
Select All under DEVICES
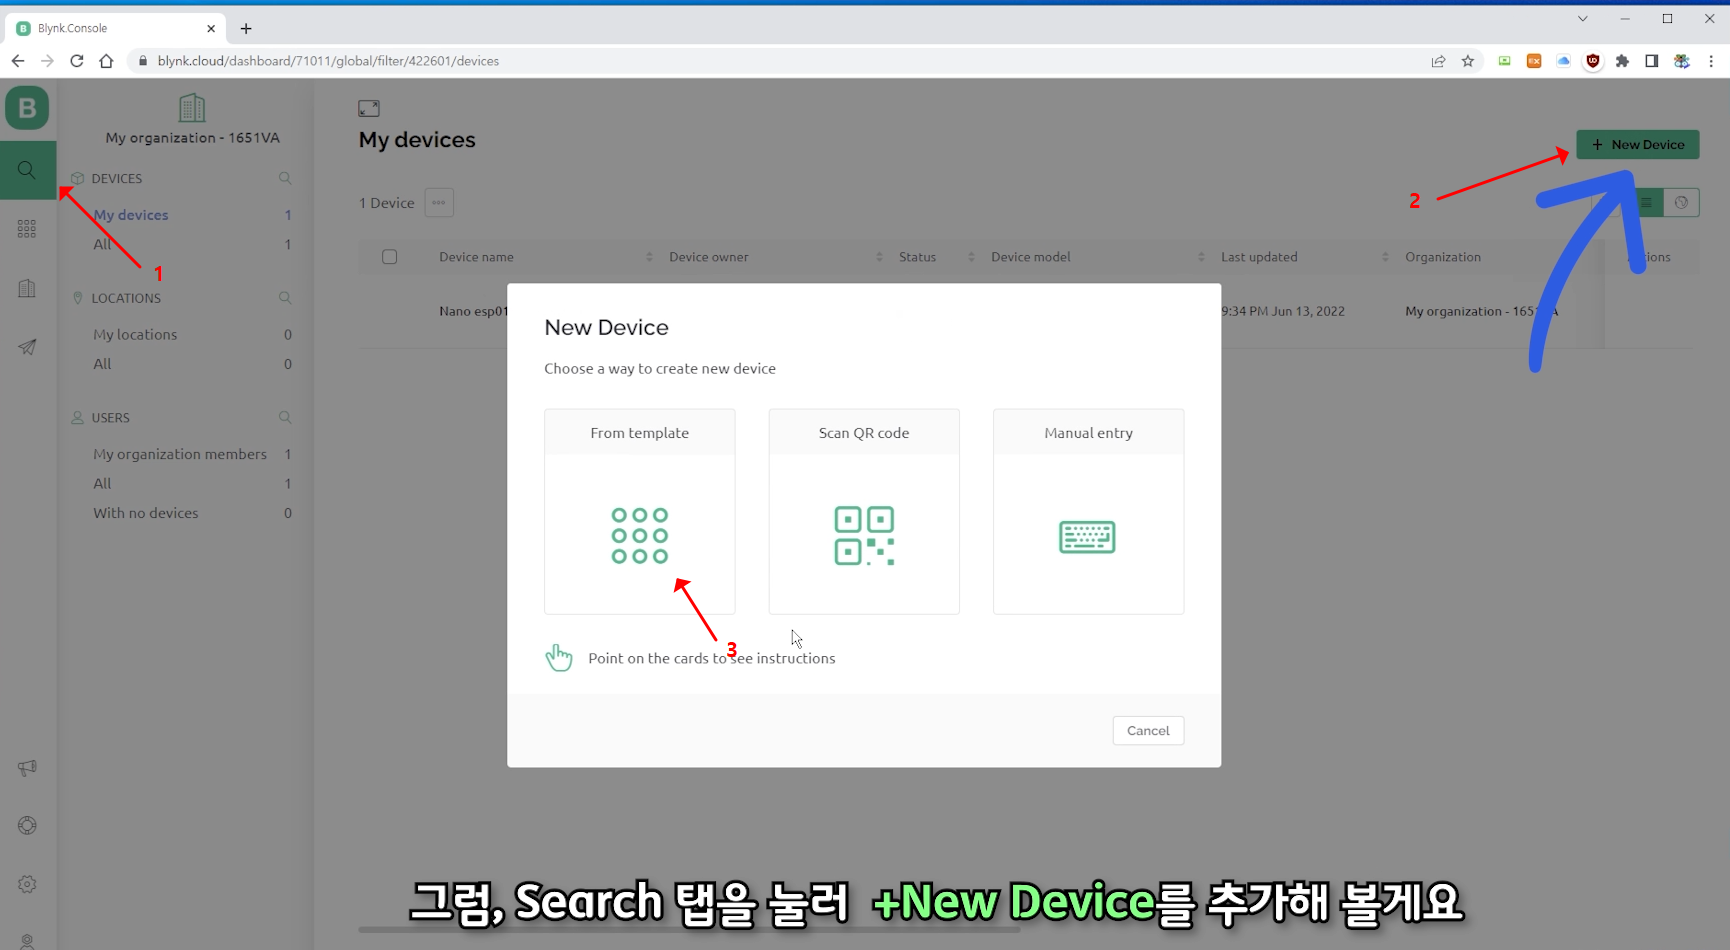[x=102, y=244]
